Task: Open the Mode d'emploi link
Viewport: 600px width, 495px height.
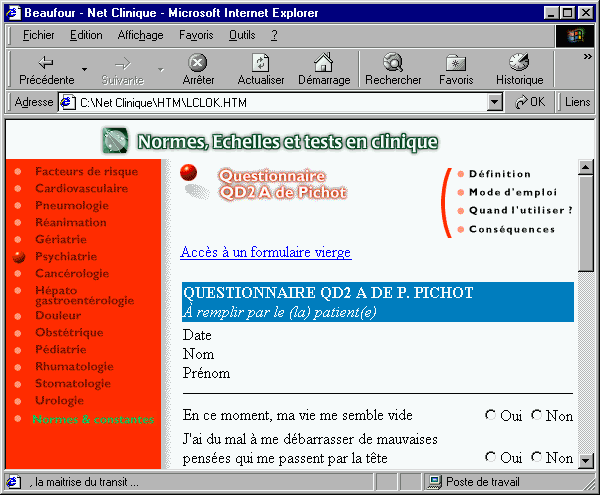Action: pos(513,192)
